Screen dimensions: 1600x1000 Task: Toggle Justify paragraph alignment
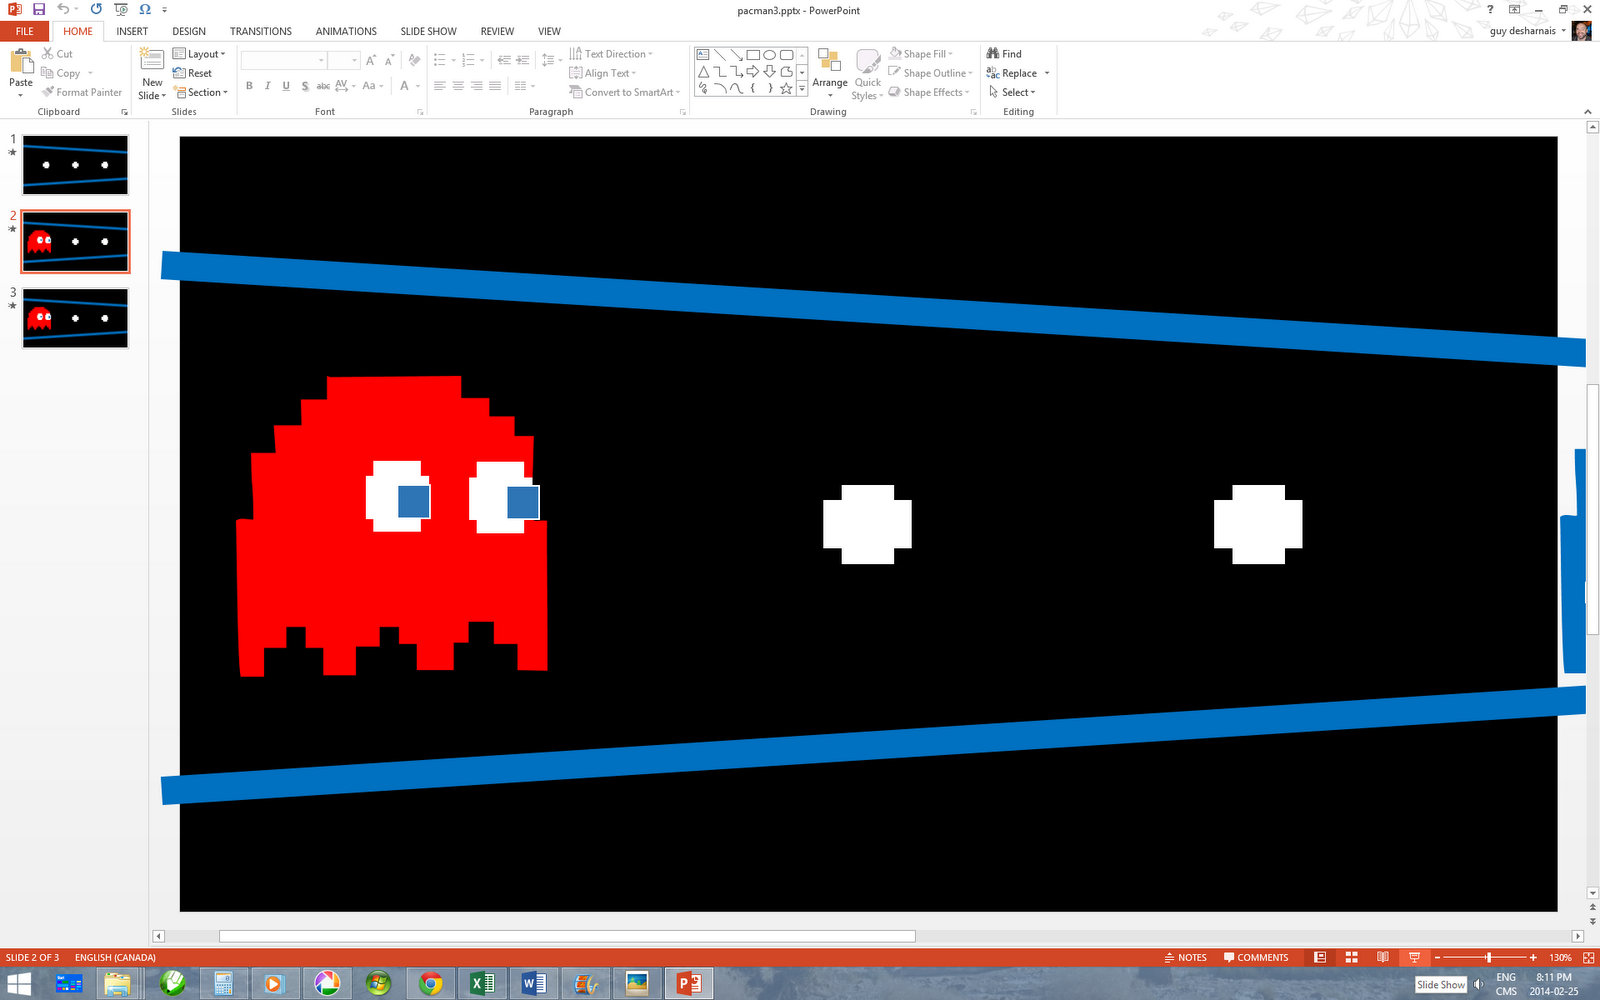tap(495, 86)
